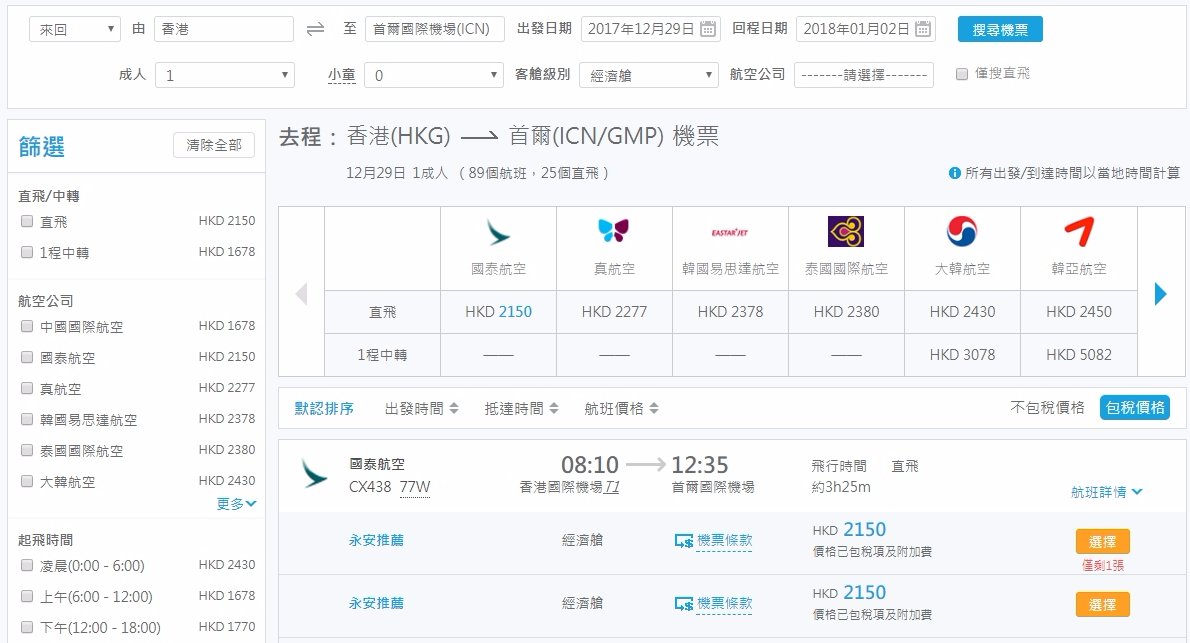The image size is (1190, 643).
Task: Swap origin and destination with arrows icon
Action: pos(315,29)
